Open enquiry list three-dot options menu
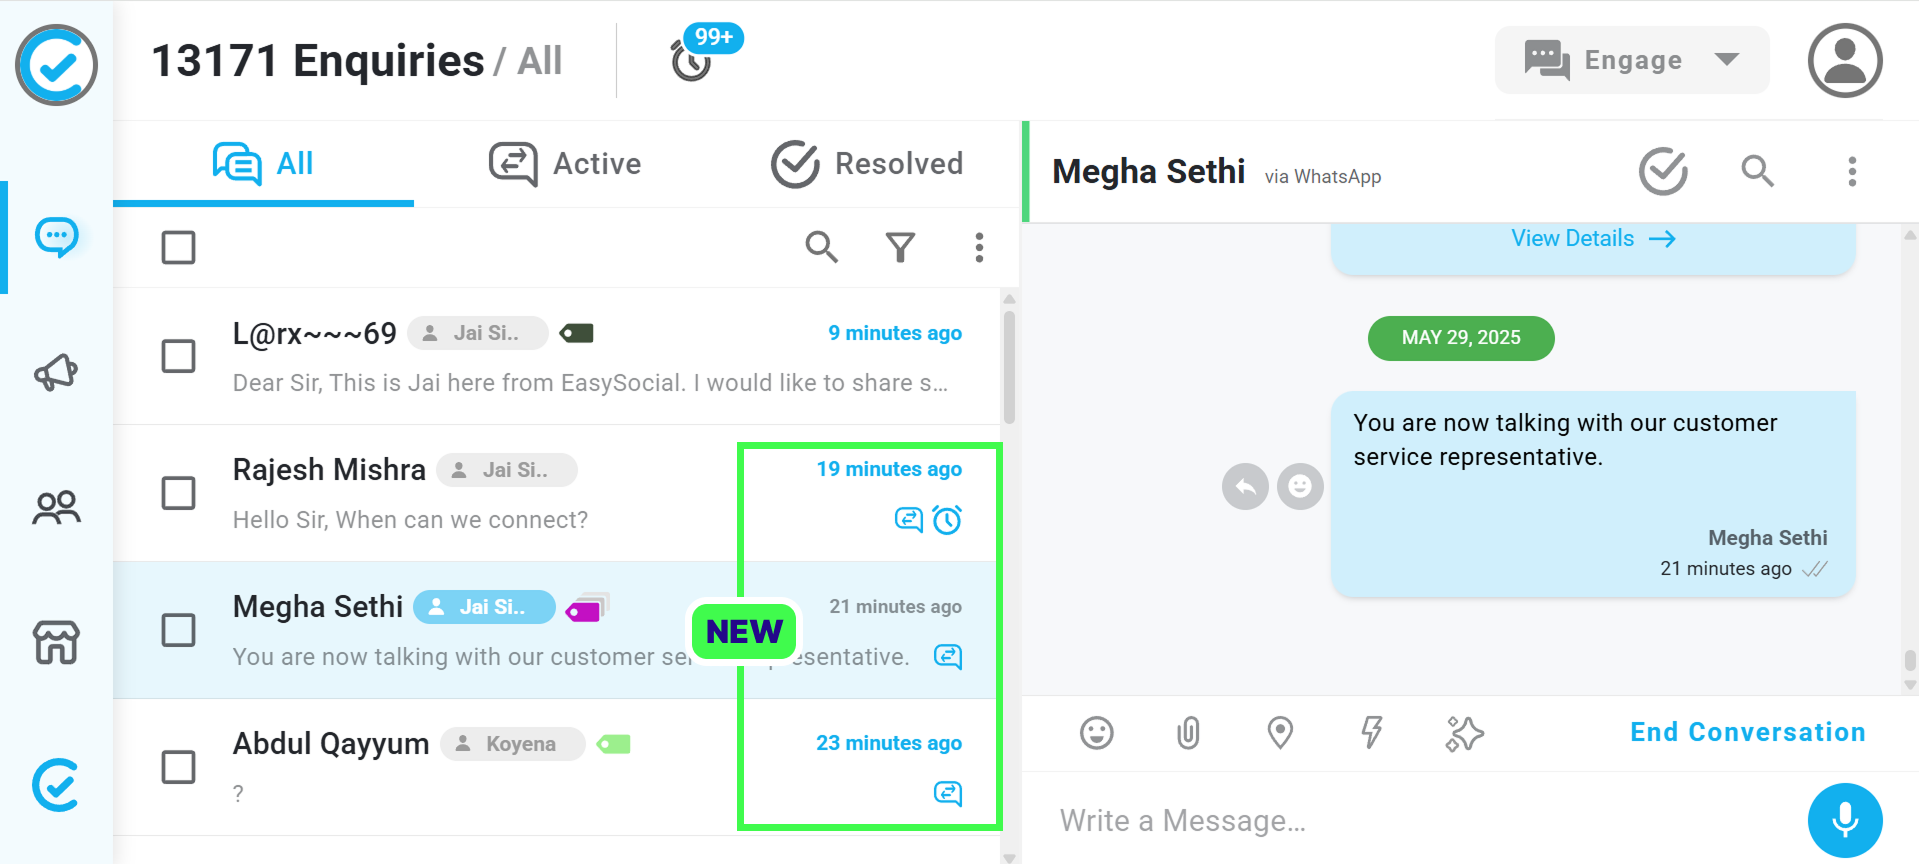Viewport: 1919px width, 864px height. point(979,247)
